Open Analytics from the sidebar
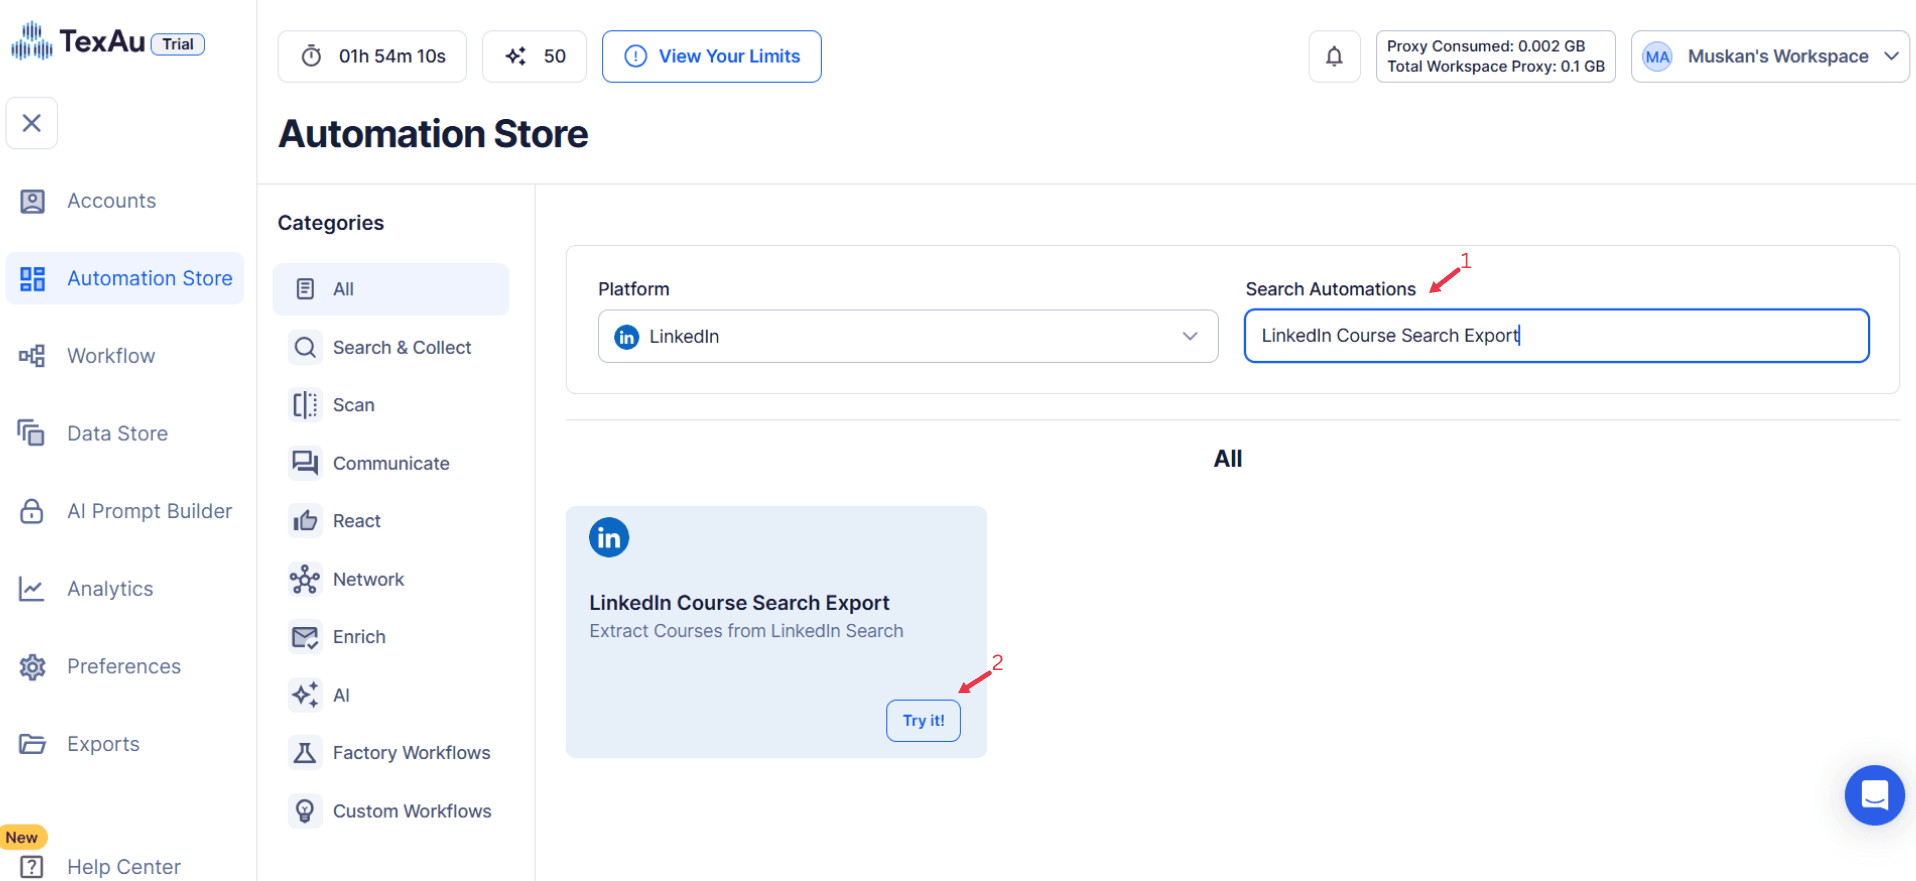 pyautogui.click(x=110, y=589)
